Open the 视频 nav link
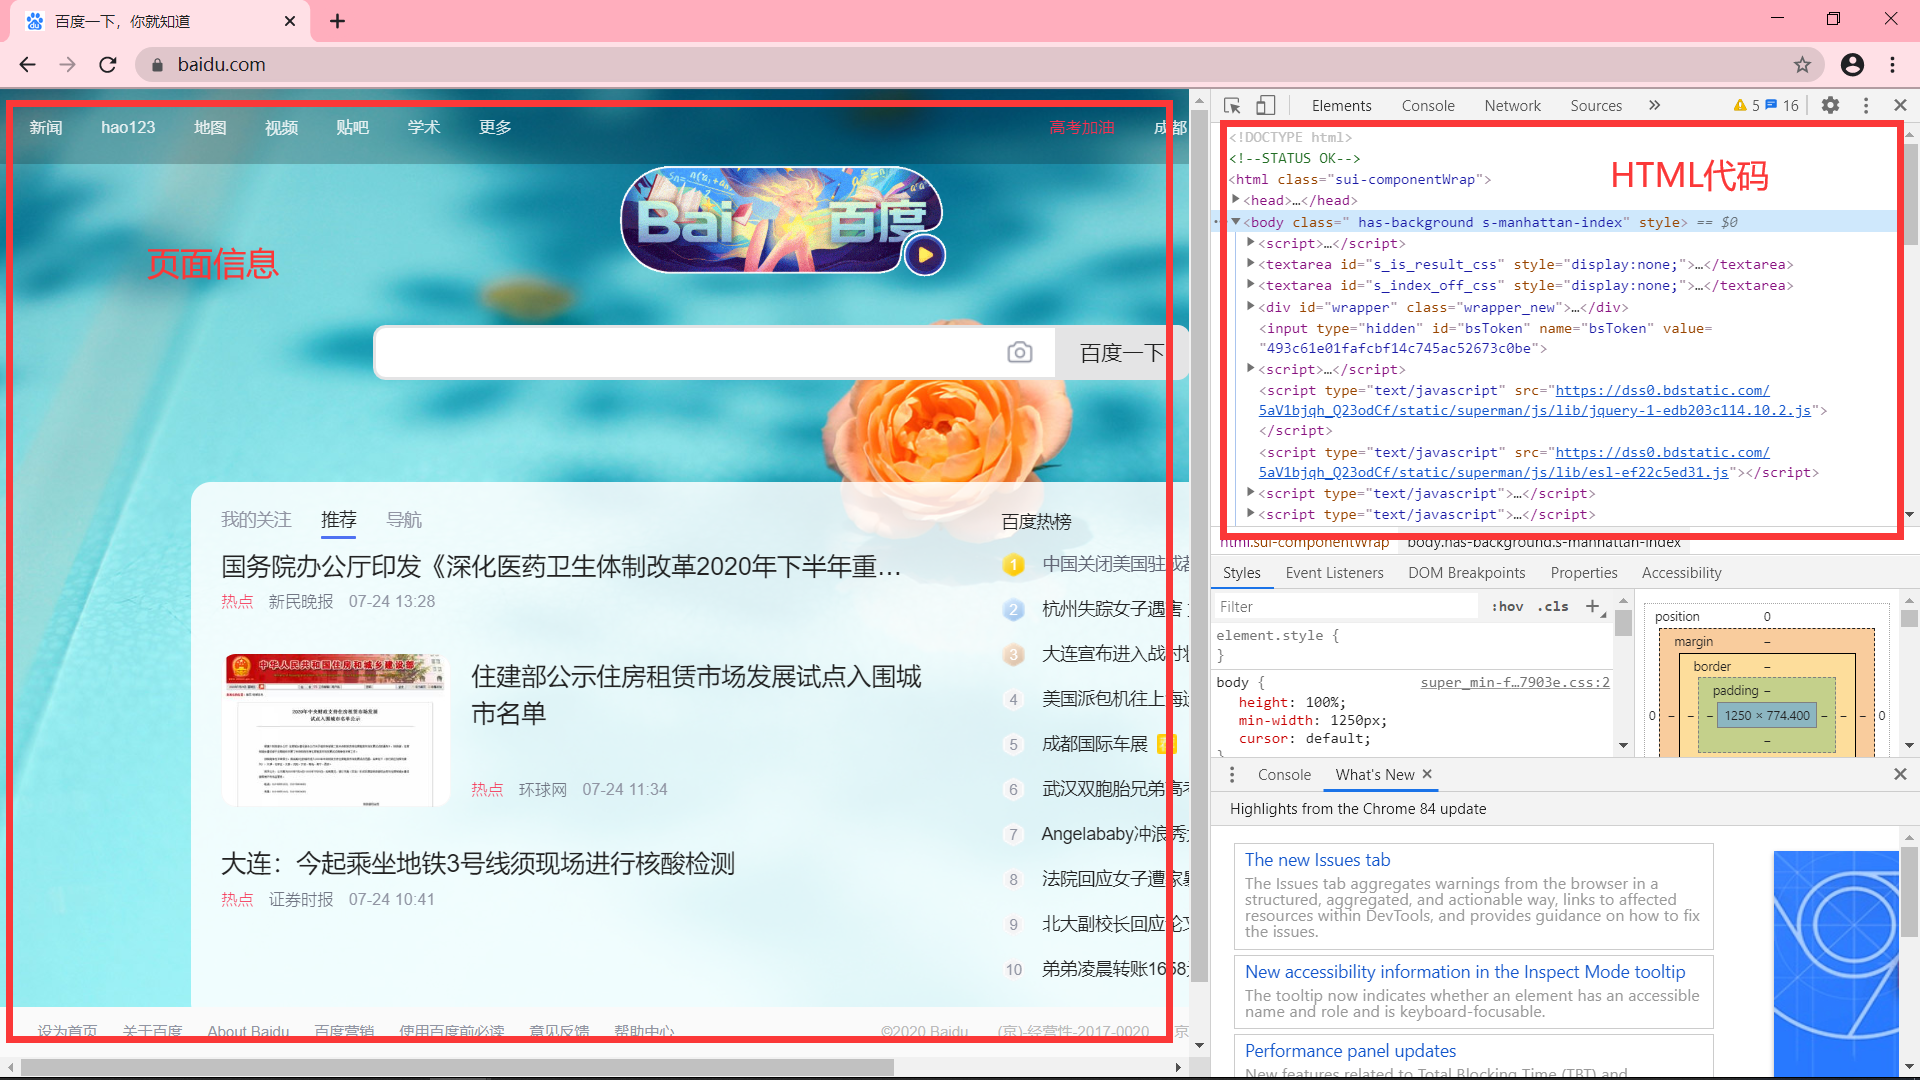The image size is (1920, 1080). coord(282,127)
